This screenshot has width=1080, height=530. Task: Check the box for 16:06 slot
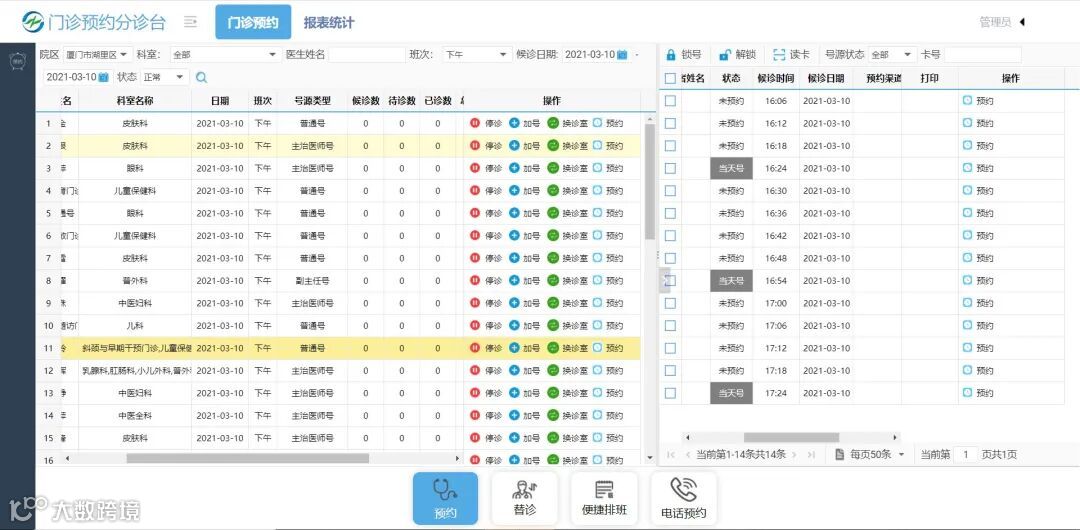coord(670,101)
